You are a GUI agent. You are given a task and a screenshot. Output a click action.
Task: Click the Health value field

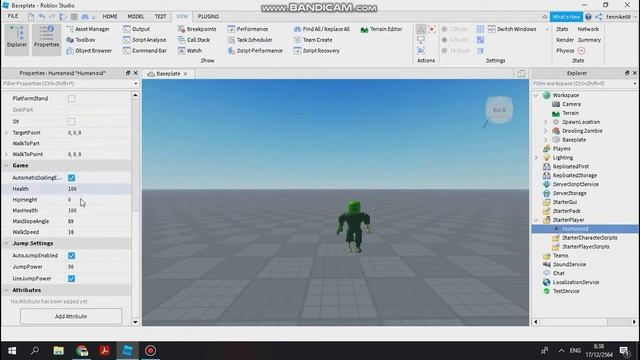point(98,189)
